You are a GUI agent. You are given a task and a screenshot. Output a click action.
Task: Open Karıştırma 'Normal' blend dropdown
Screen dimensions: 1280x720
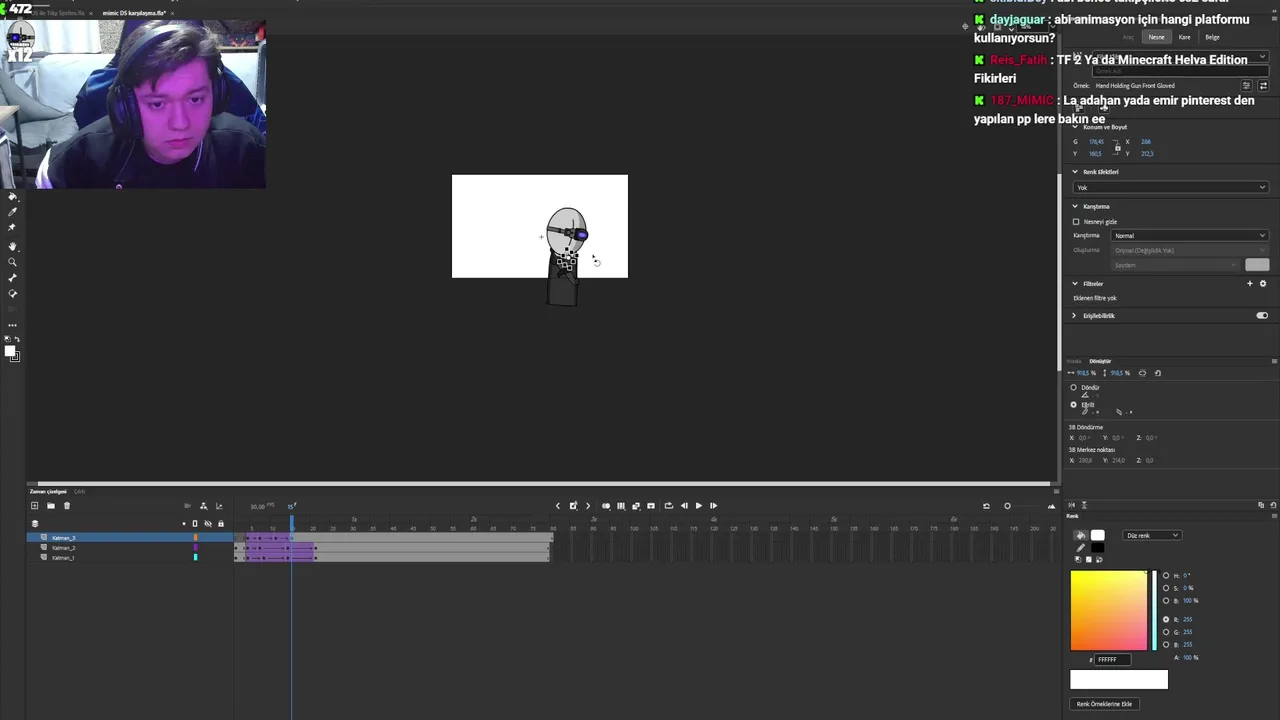pos(1189,236)
